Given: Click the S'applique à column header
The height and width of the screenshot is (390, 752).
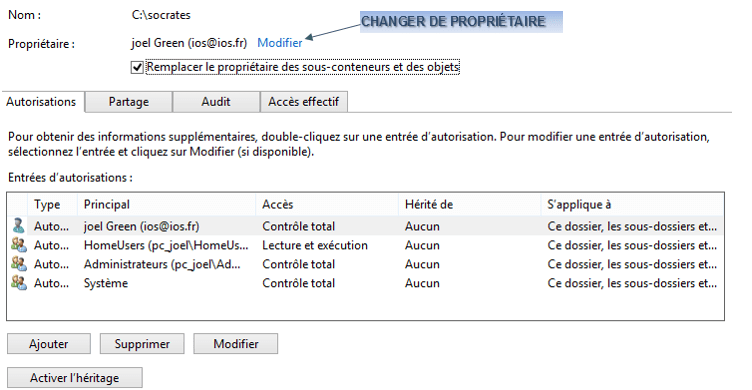Looking at the screenshot, I should click(x=632, y=204).
